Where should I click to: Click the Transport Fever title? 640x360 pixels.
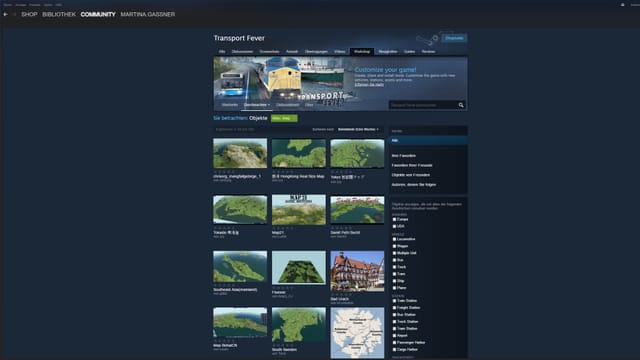pyautogui.click(x=239, y=38)
